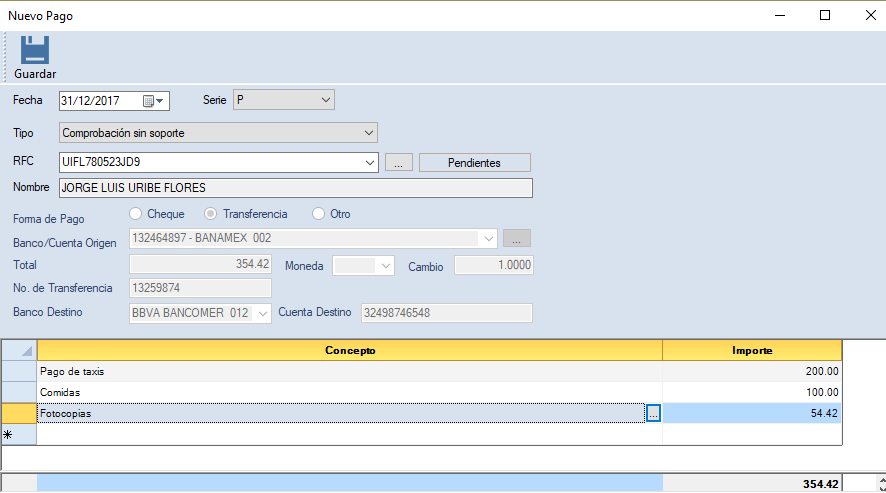
Task: Expand the RFC combo box
Action: point(370,162)
